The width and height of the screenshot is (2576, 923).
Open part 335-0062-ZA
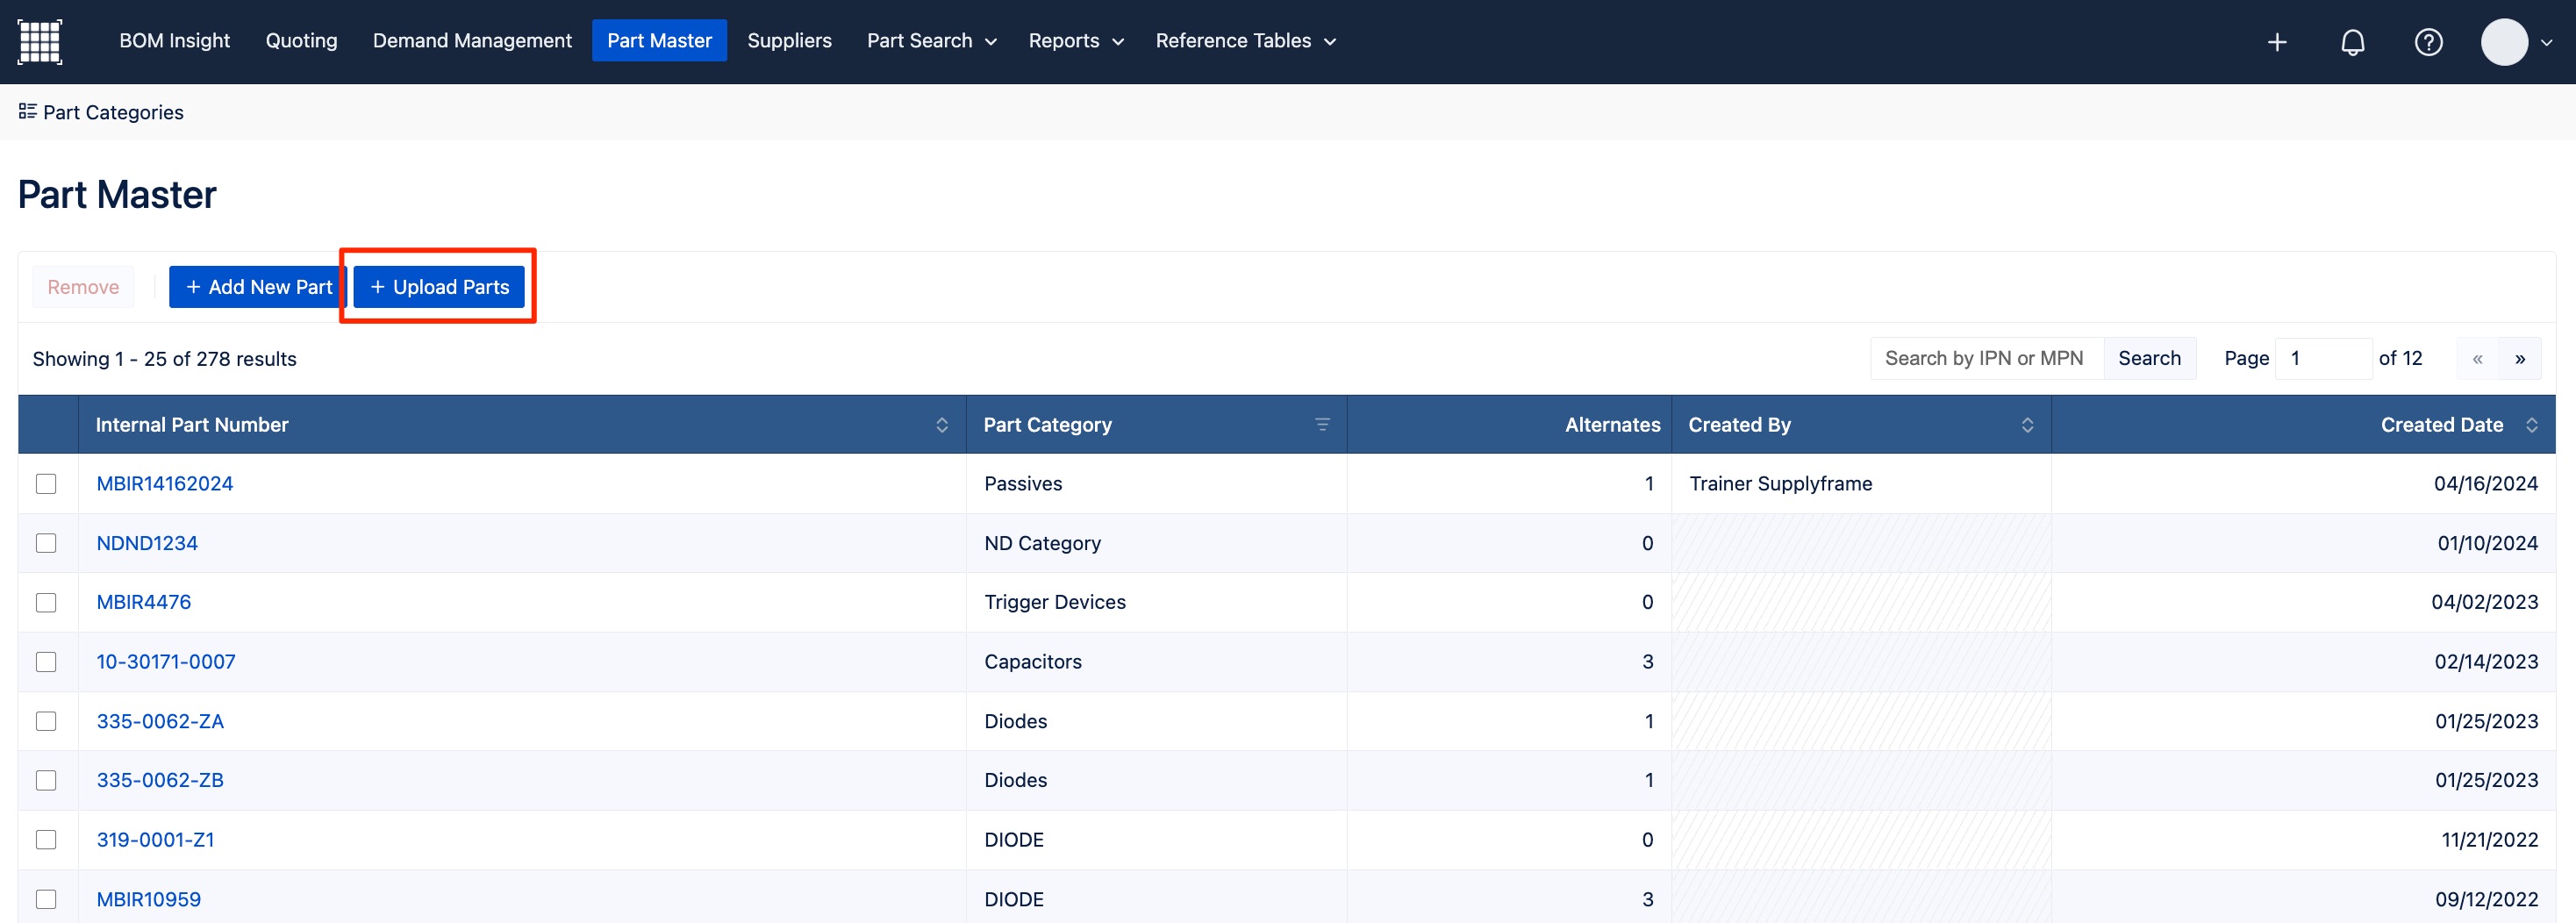click(160, 721)
